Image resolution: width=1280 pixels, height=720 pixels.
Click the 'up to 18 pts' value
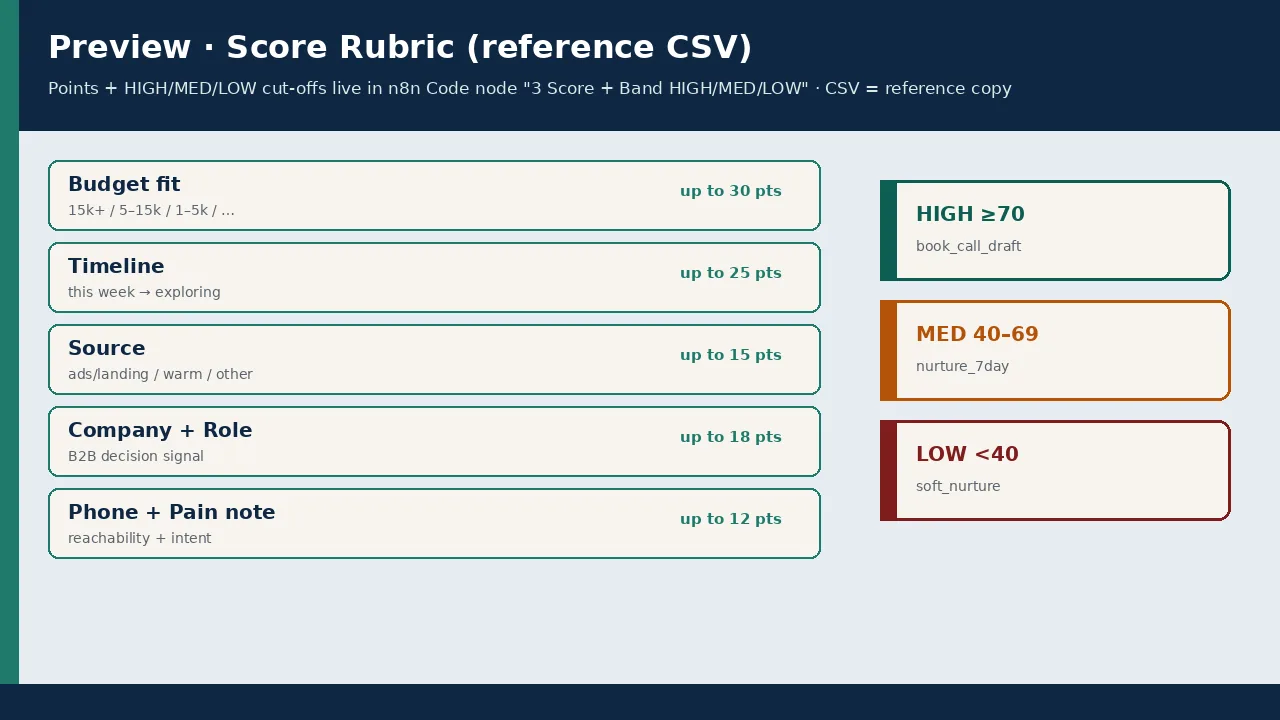(731, 437)
